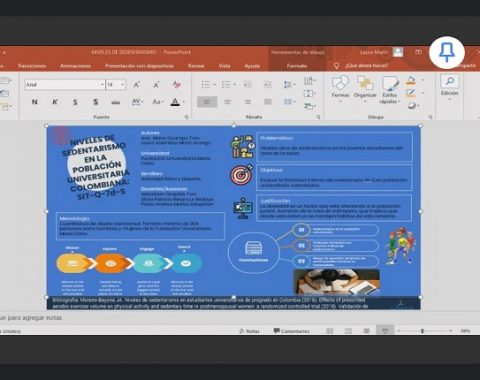Screen dimensions: 480x380
Task: Switch to the Transiciones tab
Action: tap(32, 66)
